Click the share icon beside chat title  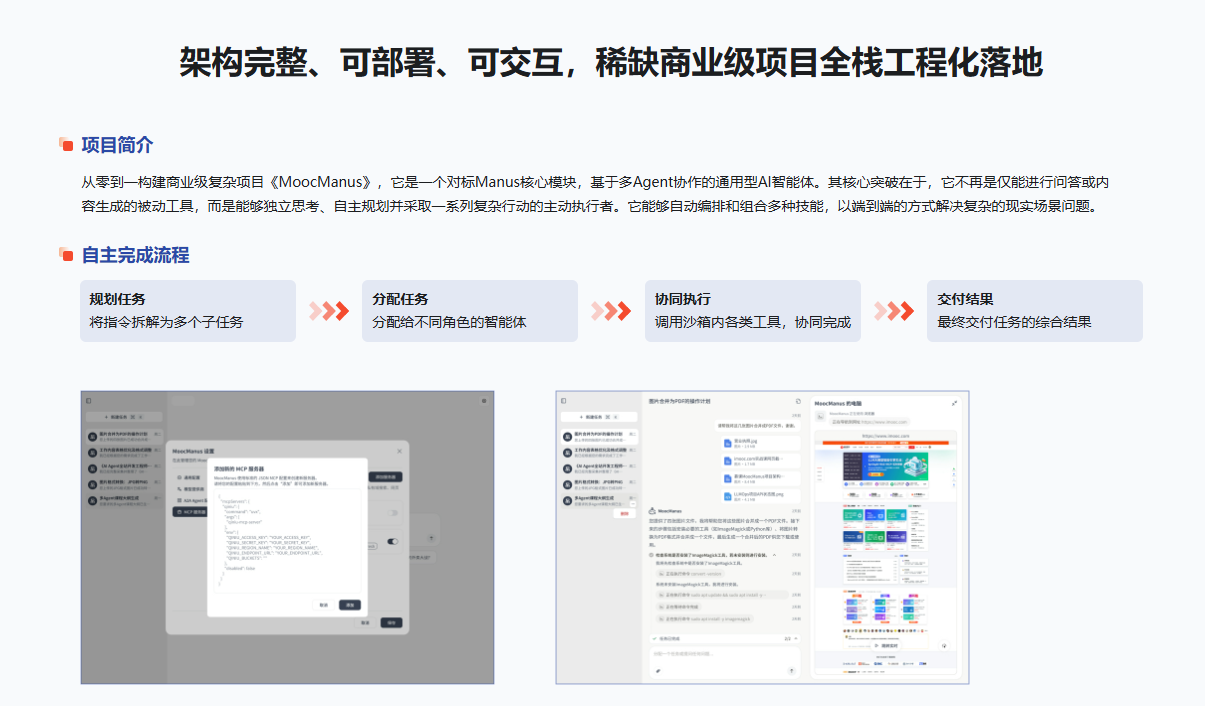(797, 401)
